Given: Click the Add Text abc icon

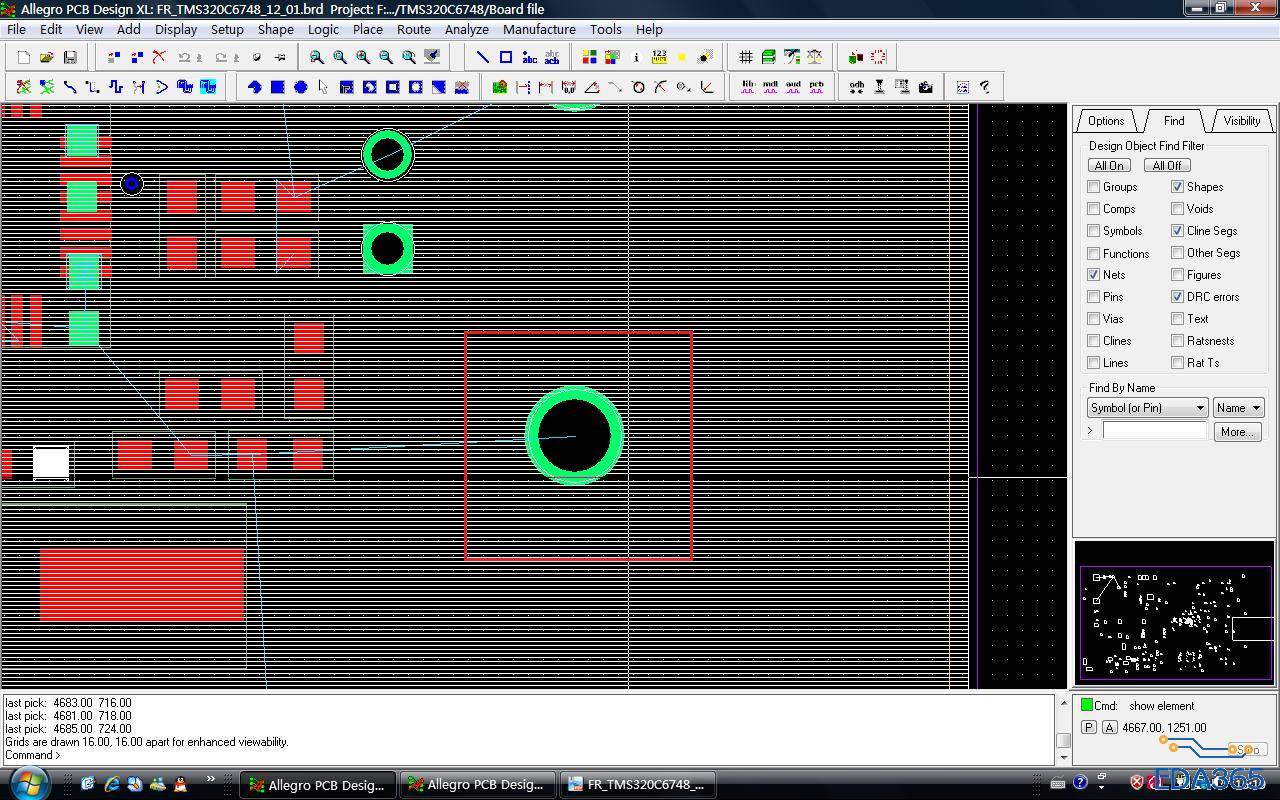Looking at the screenshot, I should [529, 57].
